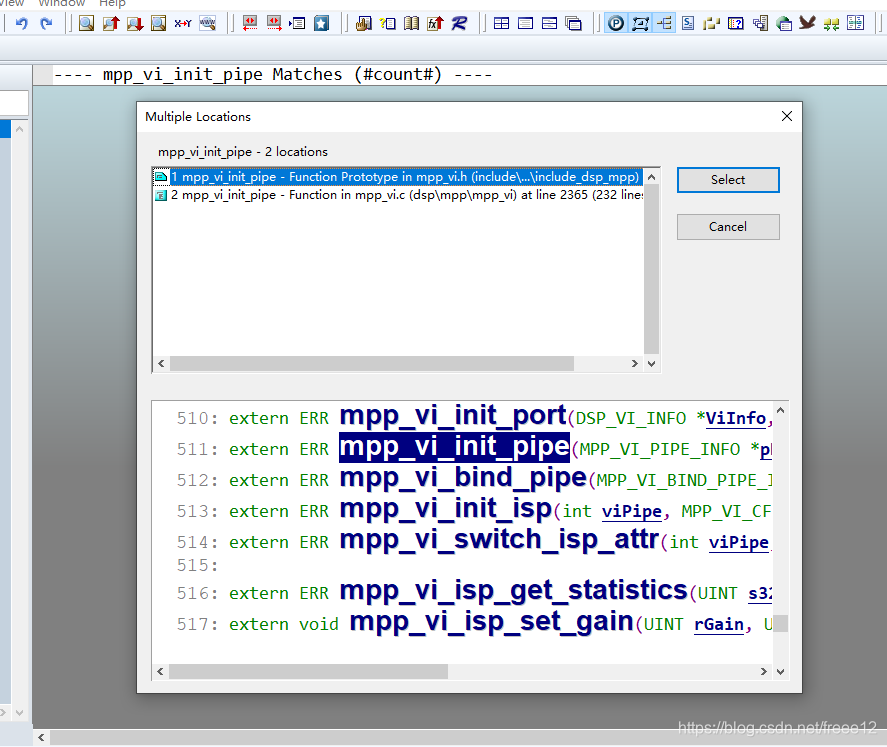Toggle the Symbol tree window button

click(665, 23)
